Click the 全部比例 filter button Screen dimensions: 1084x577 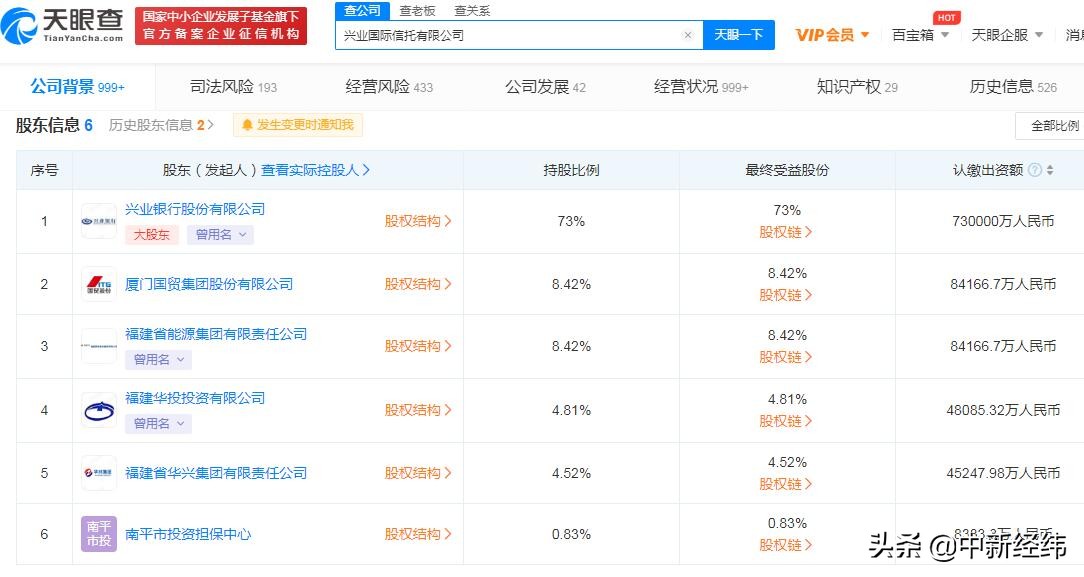pos(1051,126)
